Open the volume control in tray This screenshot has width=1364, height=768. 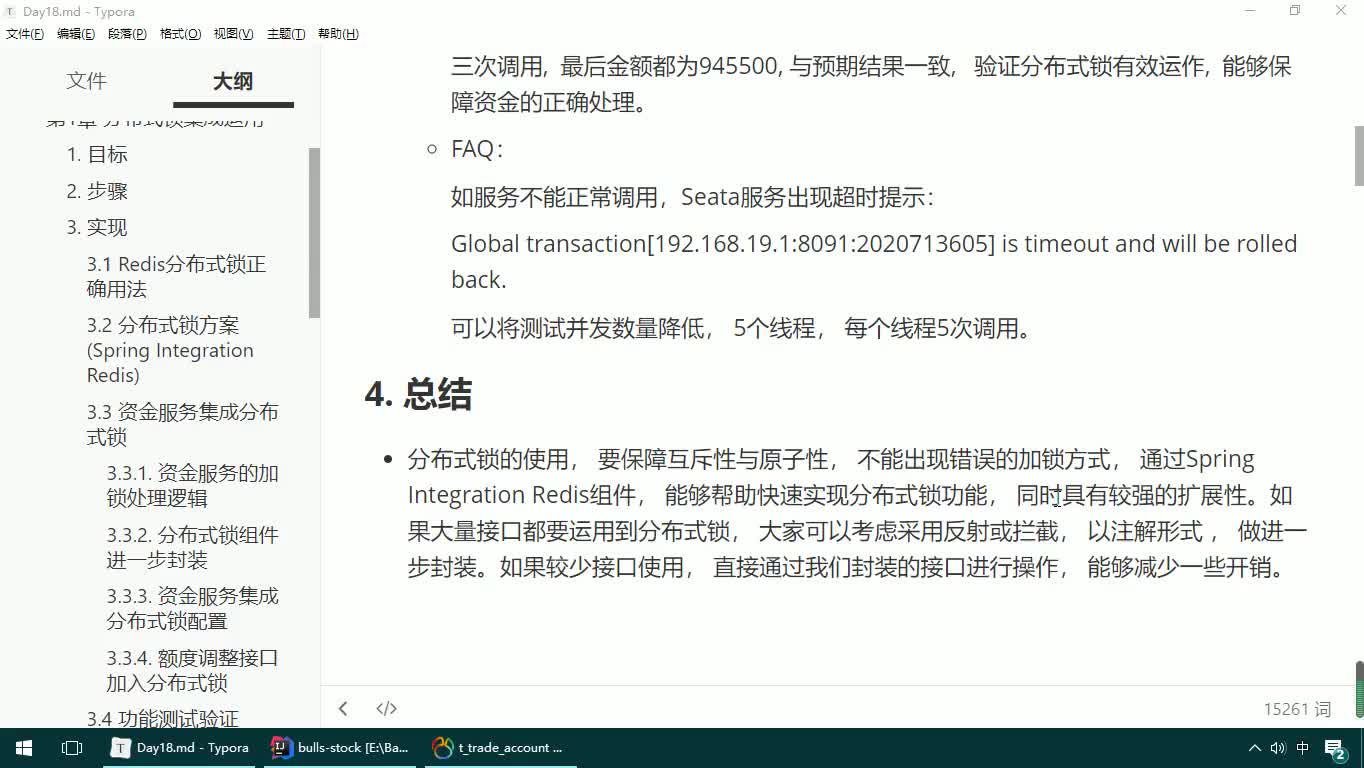[1278, 748]
